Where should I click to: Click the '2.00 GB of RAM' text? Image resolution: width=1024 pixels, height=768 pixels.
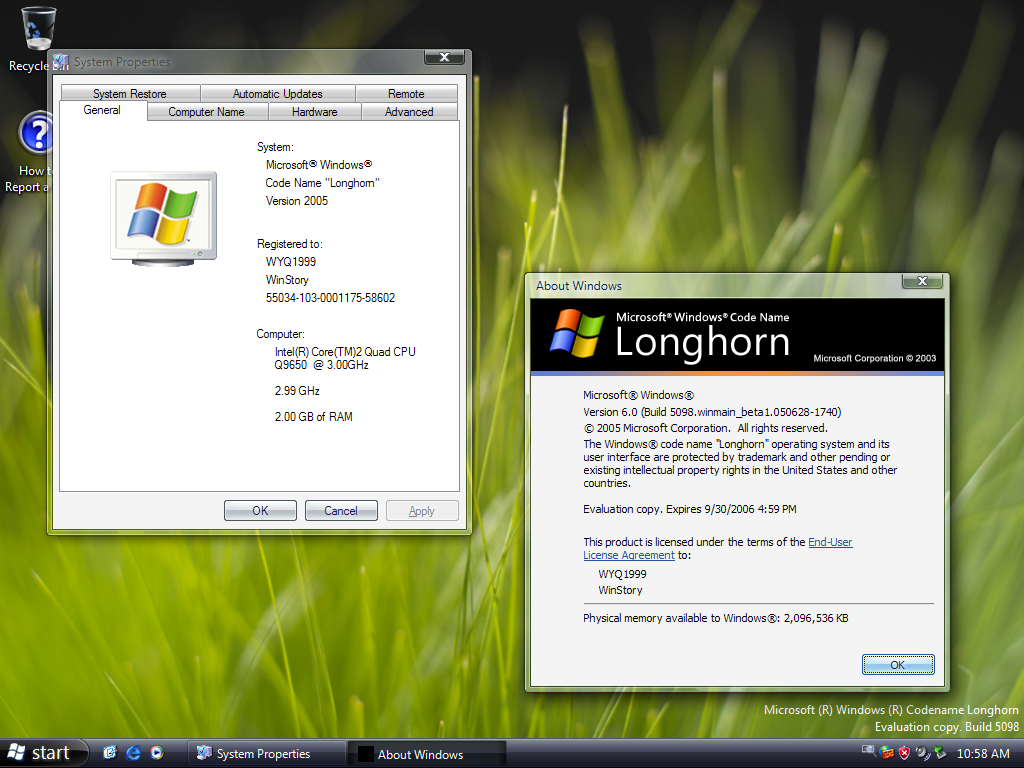pyautogui.click(x=313, y=417)
